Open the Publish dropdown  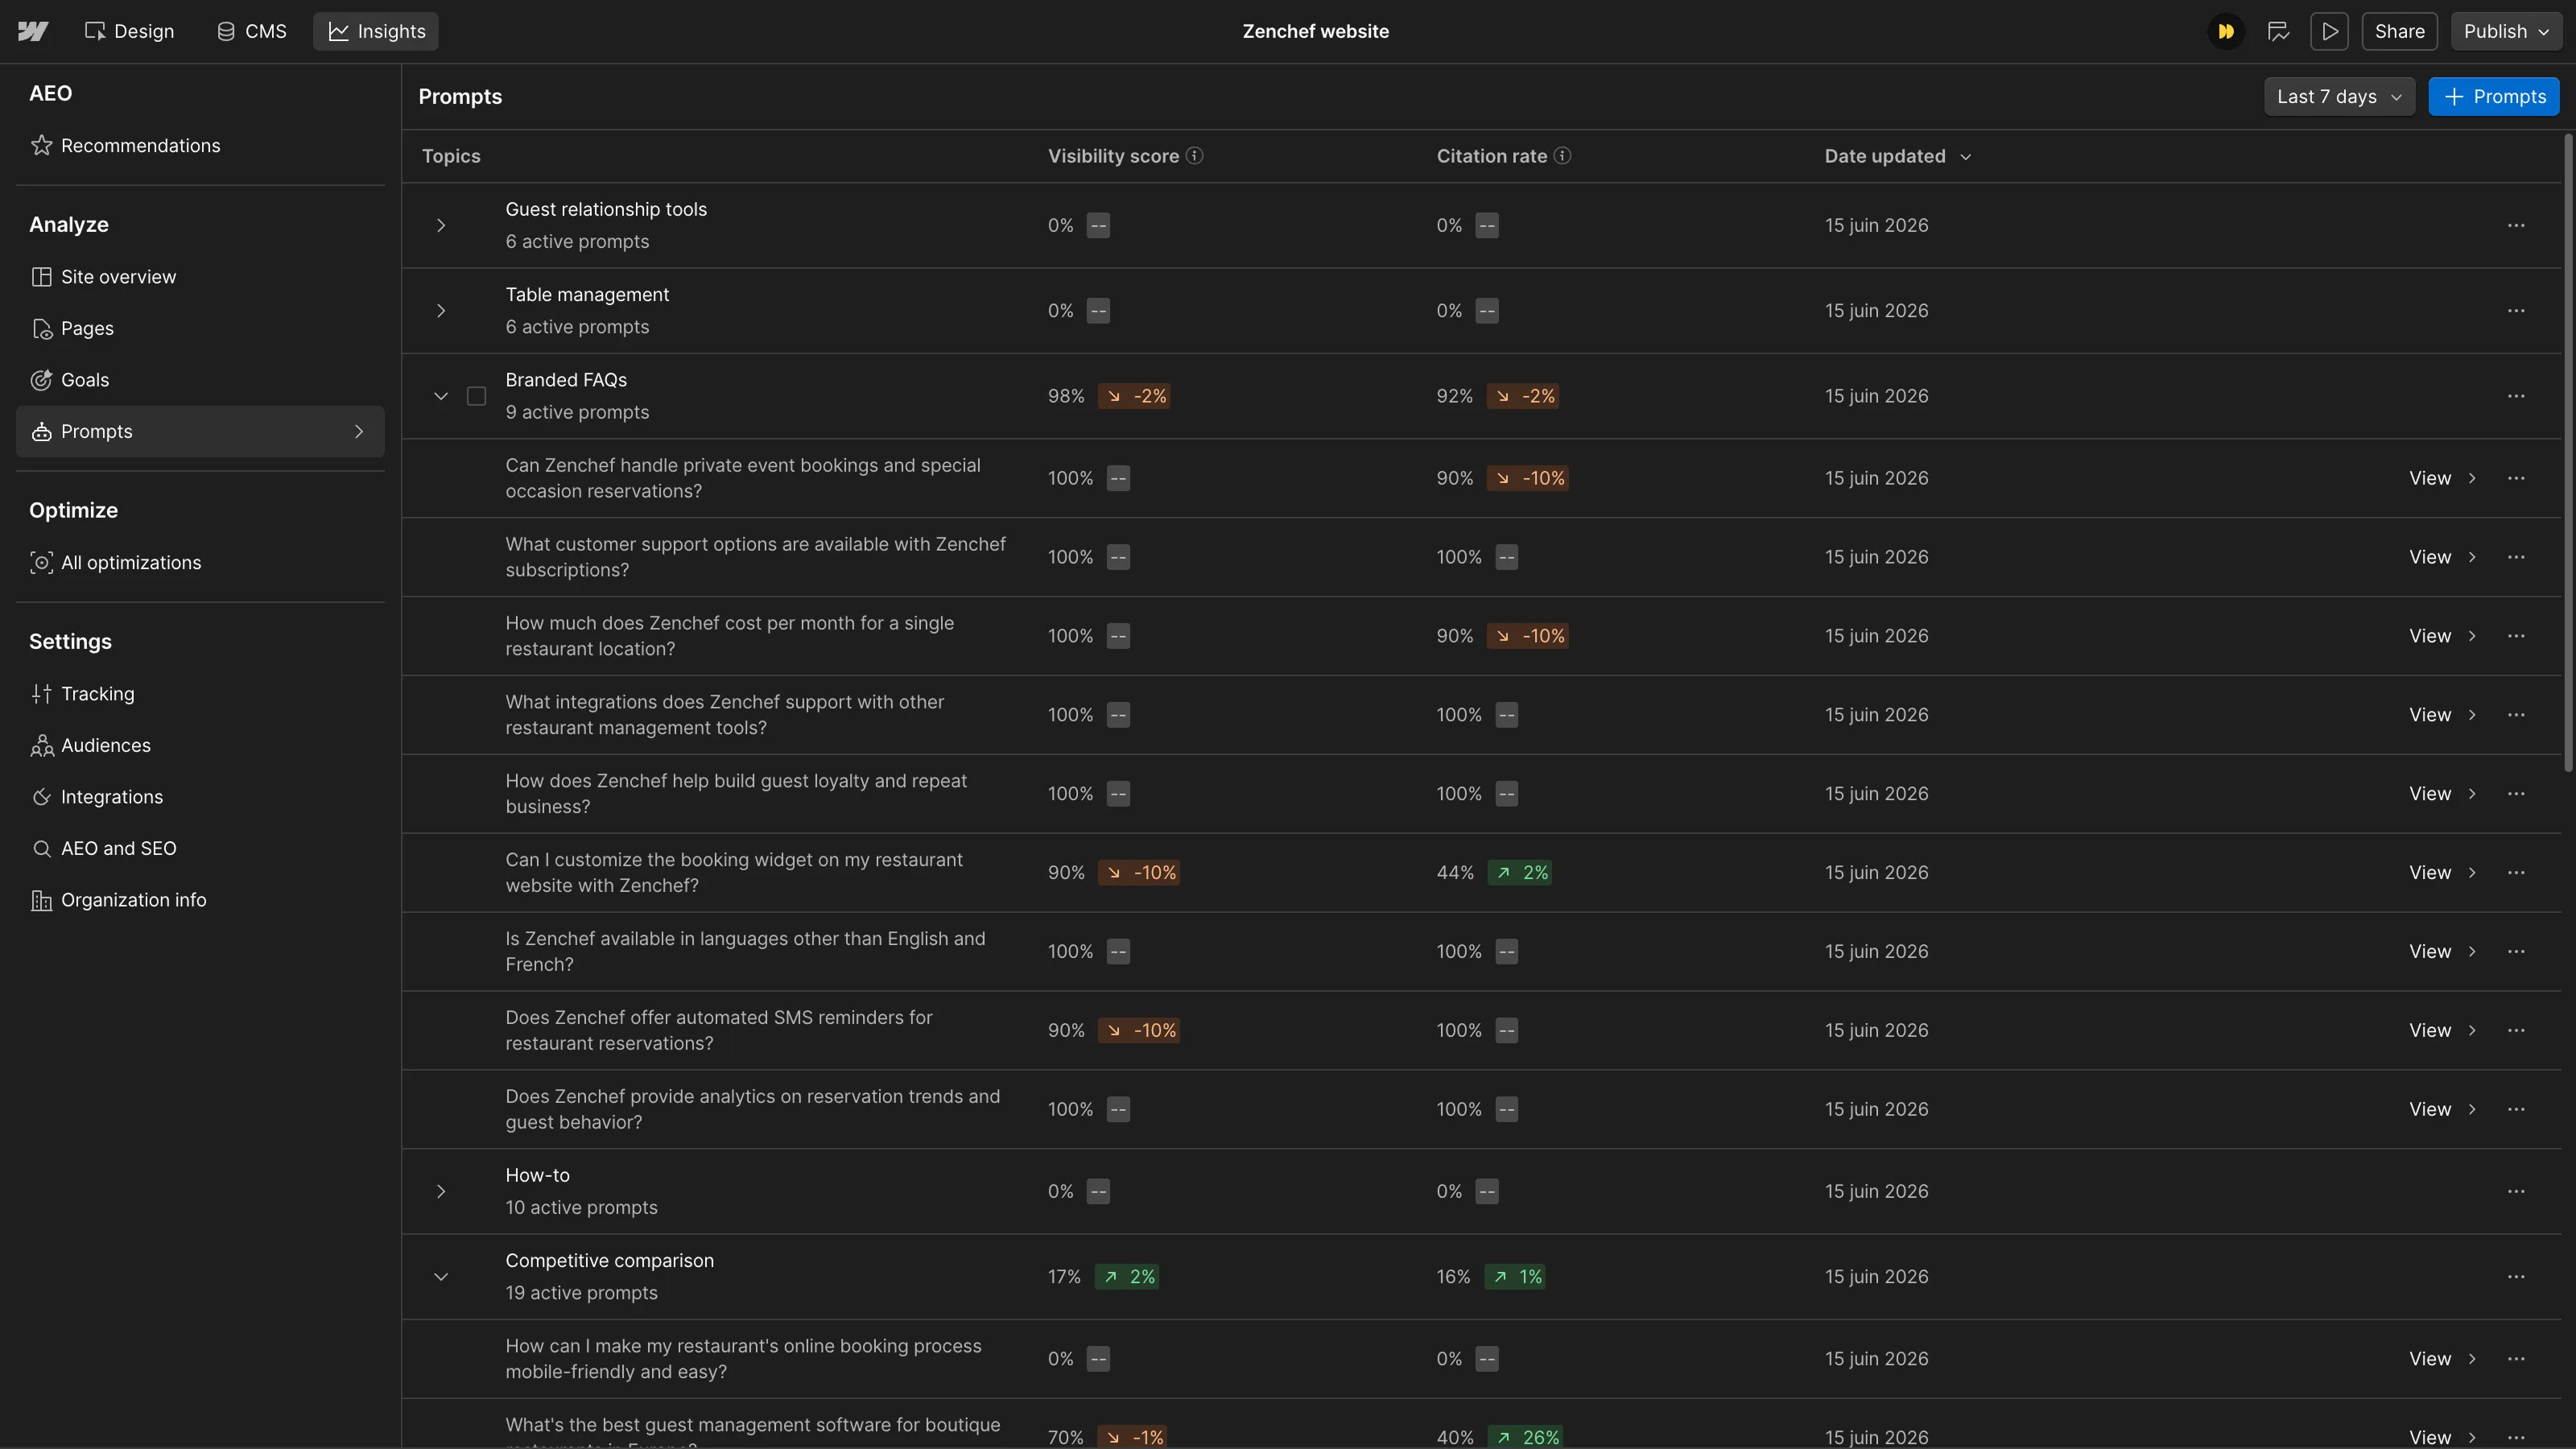tap(2506, 31)
